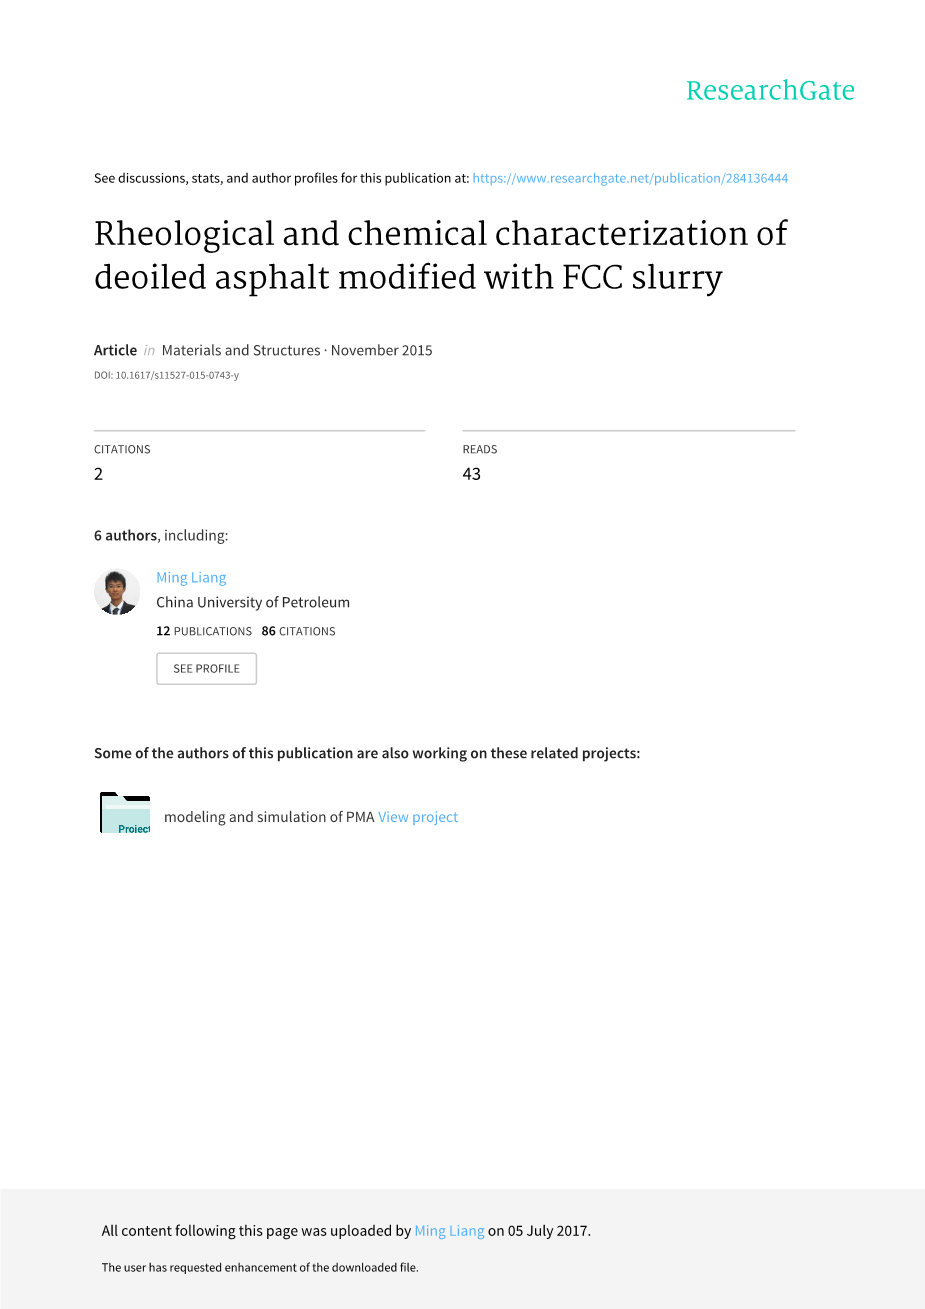Screen dimensions: 925x1309
Task: Click the Ming Liang author name link
Action: (191, 577)
